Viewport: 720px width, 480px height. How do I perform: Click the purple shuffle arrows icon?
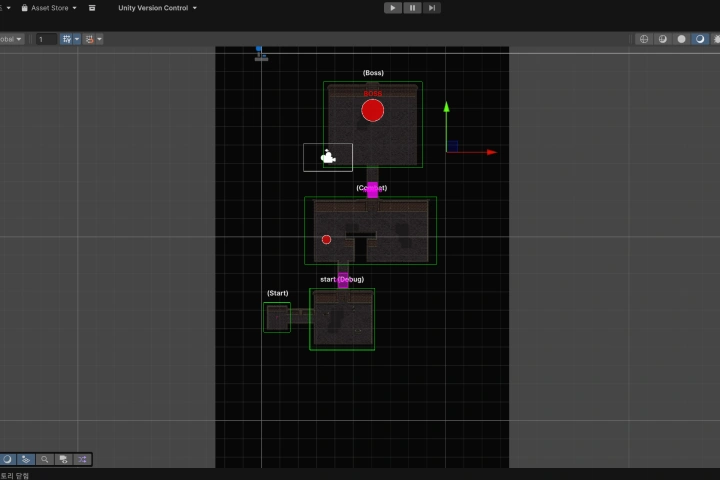coord(82,459)
